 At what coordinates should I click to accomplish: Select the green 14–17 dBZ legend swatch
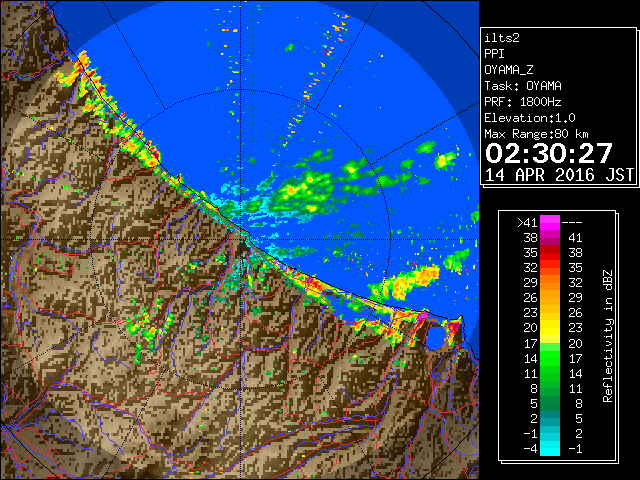(x=550, y=358)
